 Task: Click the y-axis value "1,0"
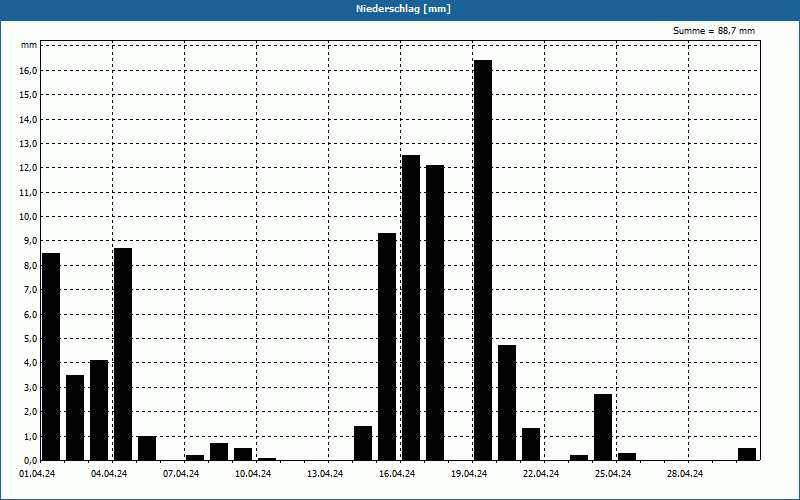coord(31,436)
